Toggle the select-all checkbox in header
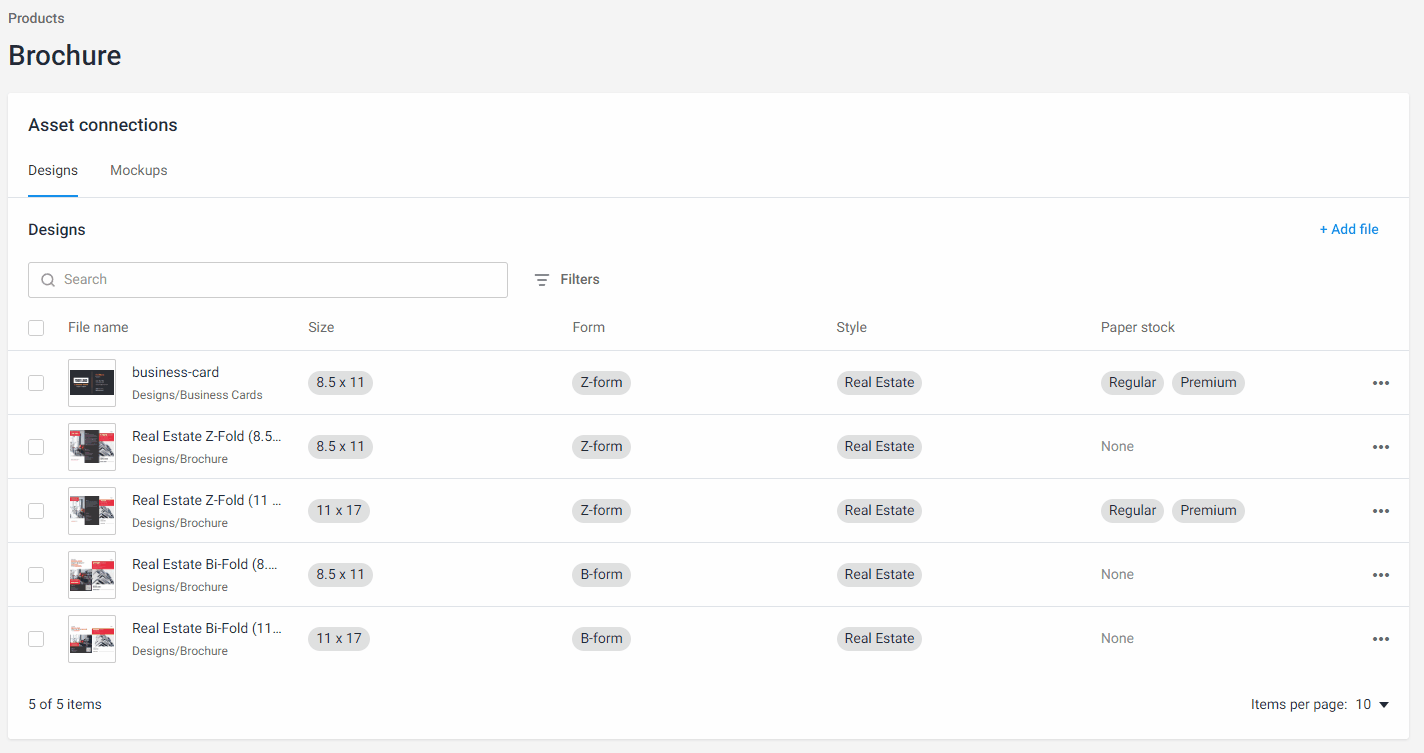 coord(36,328)
